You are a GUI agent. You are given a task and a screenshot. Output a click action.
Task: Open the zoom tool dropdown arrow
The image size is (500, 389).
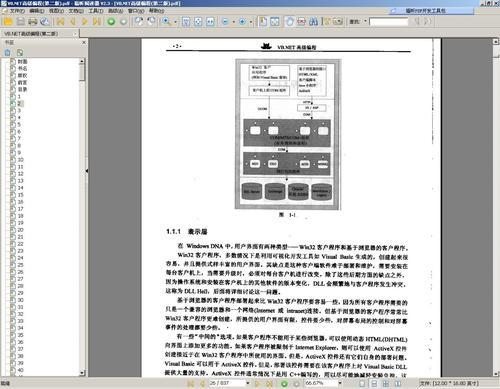176,22
